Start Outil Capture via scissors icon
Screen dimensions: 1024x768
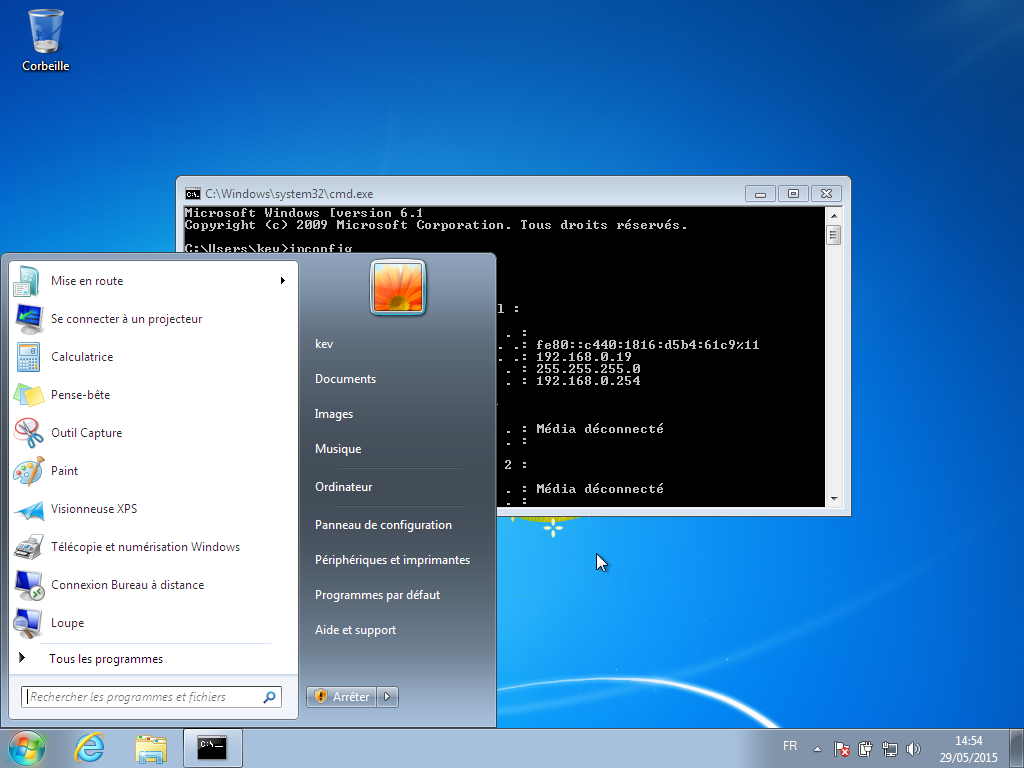click(29, 432)
